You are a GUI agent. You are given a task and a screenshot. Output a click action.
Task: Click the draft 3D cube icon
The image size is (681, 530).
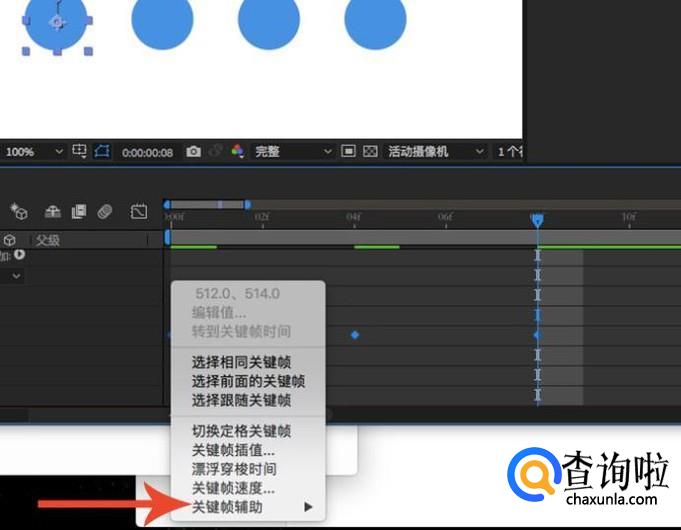tap(18, 211)
